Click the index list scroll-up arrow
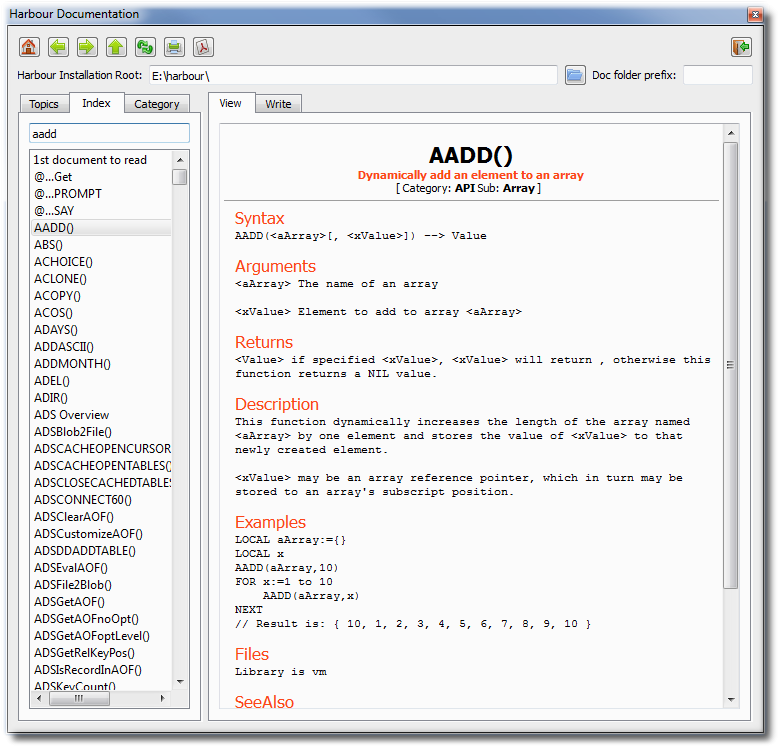Screen dimensions: 783x752 [180, 160]
